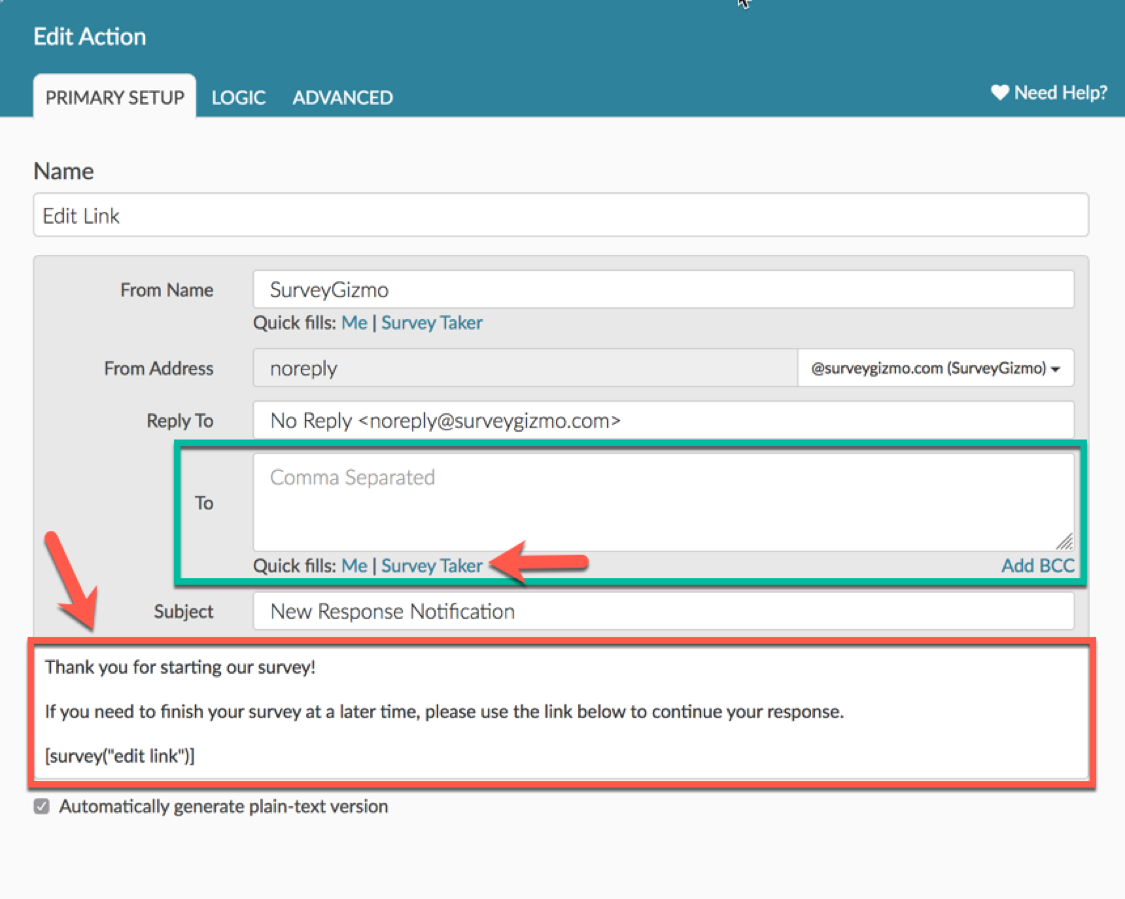Switch to the Logic tab
This screenshot has height=899, width=1125.
238,98
